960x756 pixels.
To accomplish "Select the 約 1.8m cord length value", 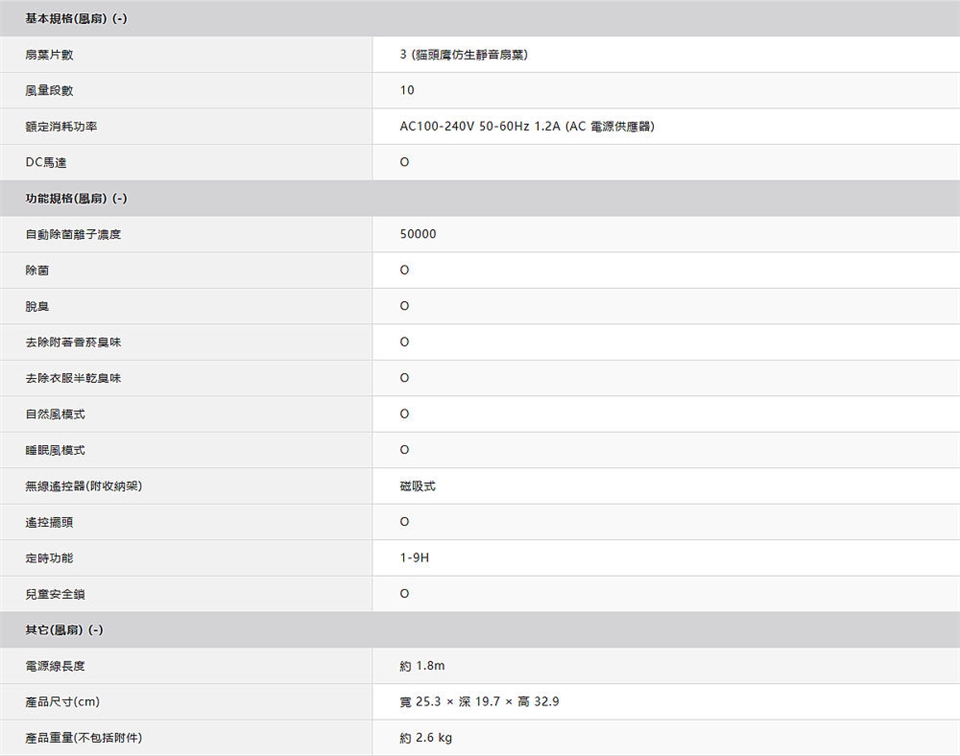I will click(x=422, y=666).
